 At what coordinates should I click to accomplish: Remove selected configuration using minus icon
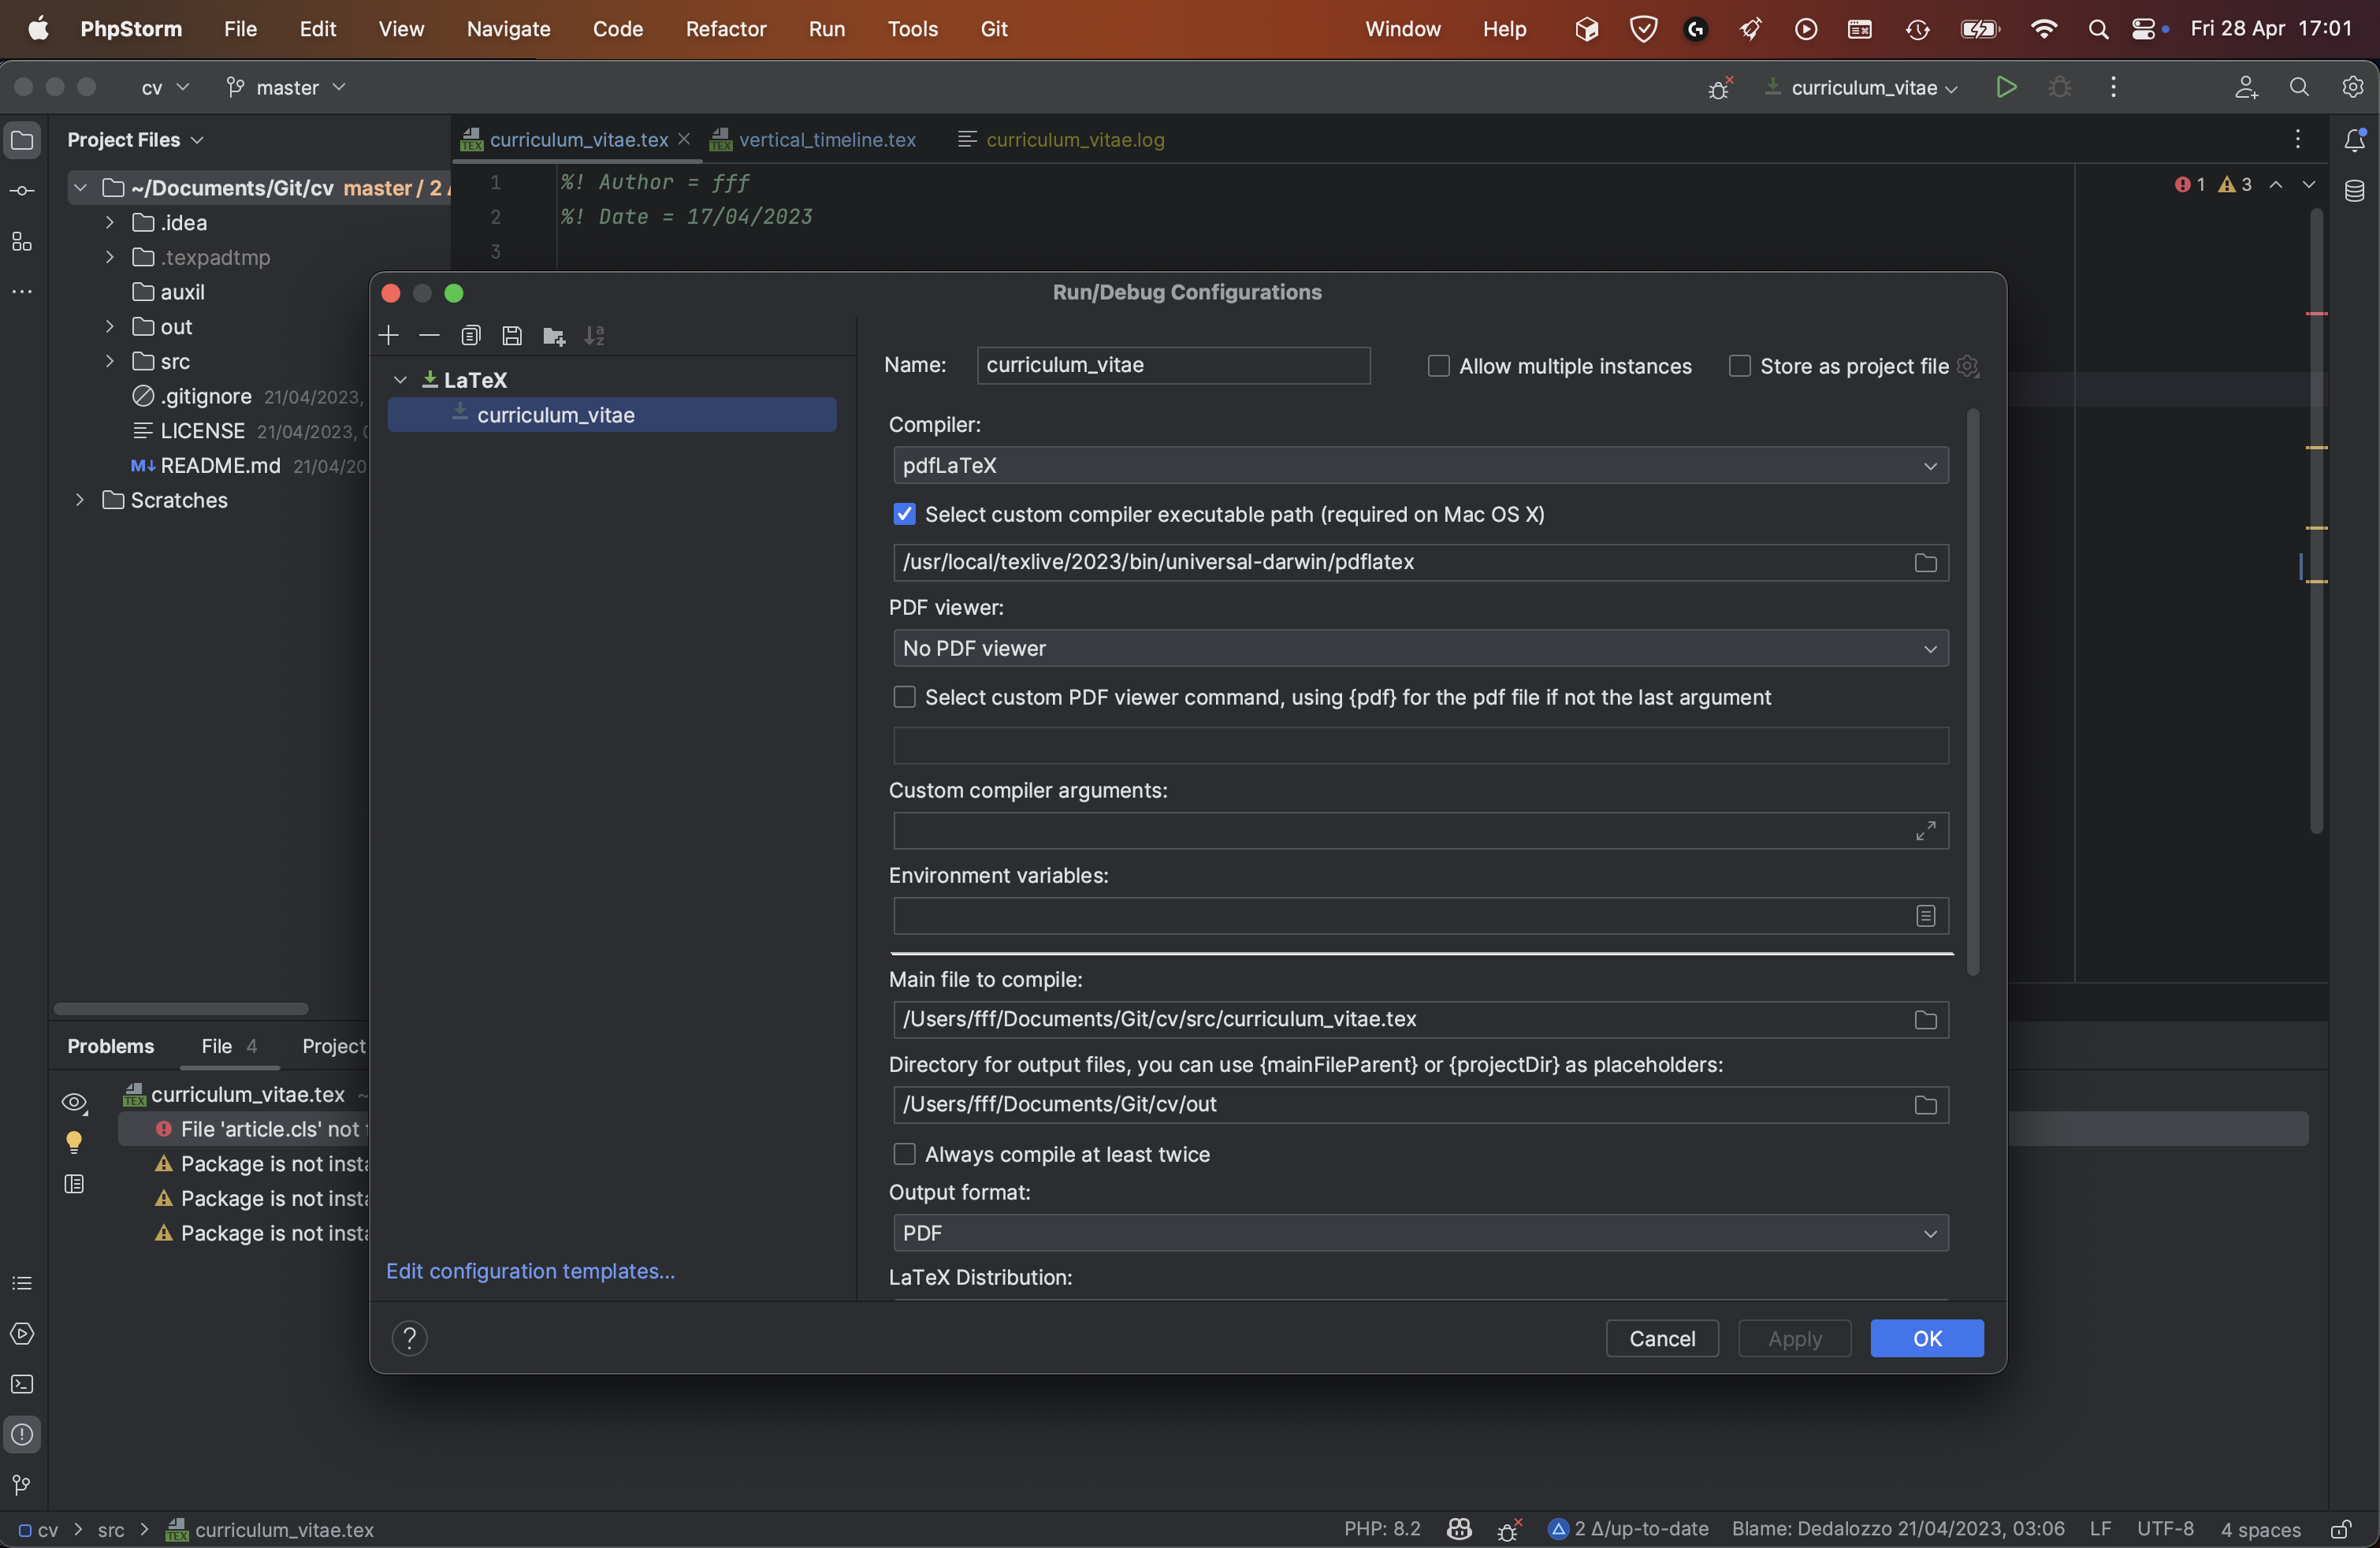pyautogui.click(x=429, y=335)
